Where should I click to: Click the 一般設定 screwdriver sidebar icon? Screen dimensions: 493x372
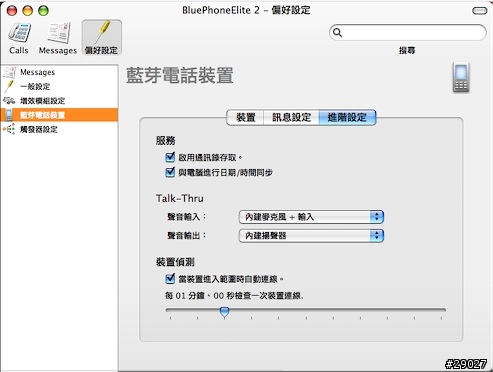click(9, 86)
